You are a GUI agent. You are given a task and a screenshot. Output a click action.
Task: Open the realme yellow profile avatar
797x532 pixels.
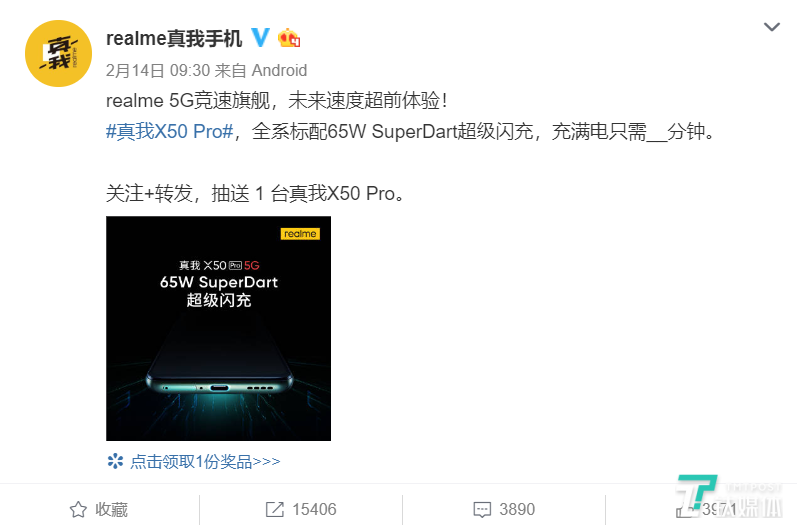pos(58,53)
